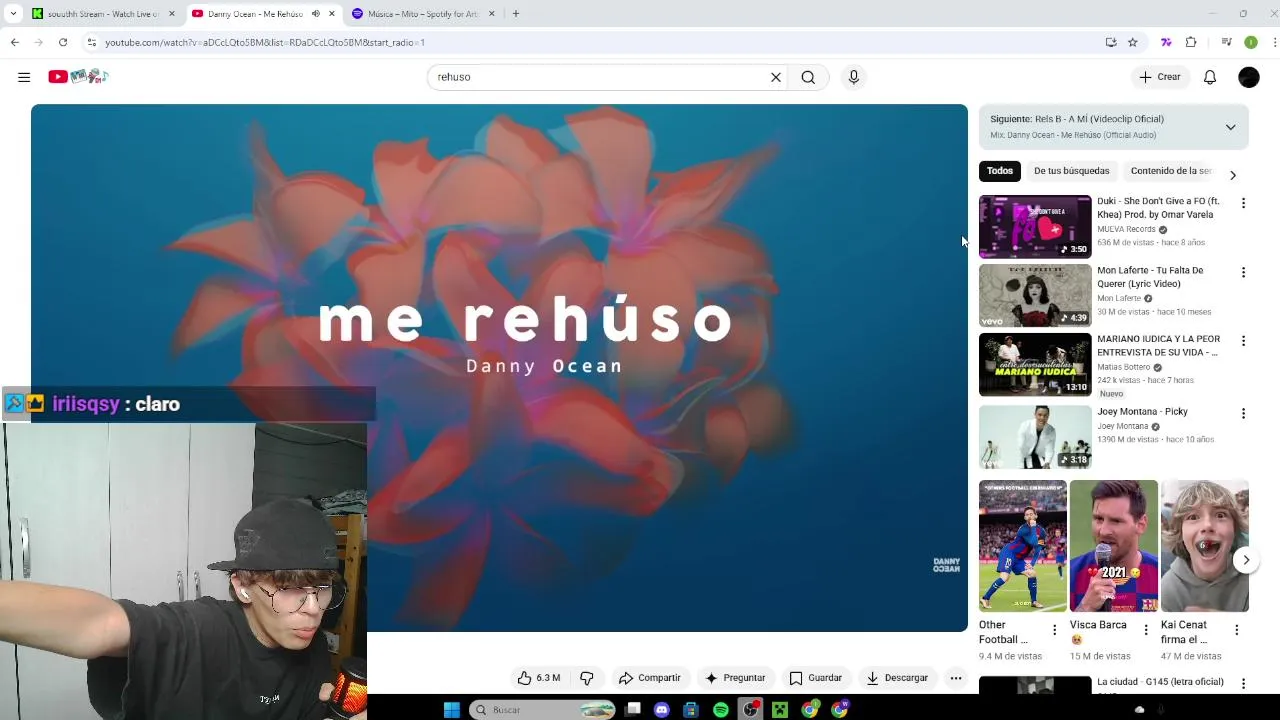Viewport: 1280px width, 720px height.
Task: Open Spotify from taskbar
Action: [x=721, y=710]
